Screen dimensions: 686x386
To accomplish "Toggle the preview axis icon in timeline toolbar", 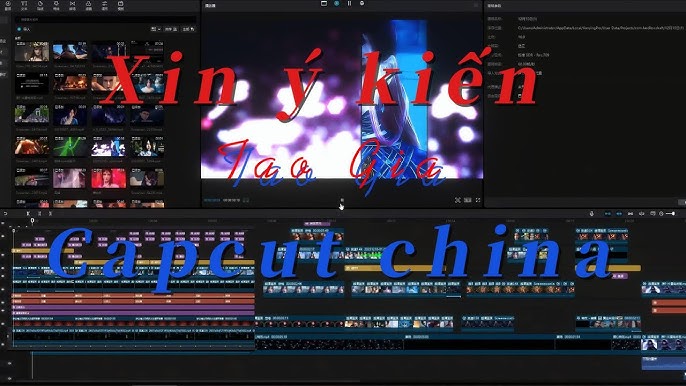I will (642, 214).
